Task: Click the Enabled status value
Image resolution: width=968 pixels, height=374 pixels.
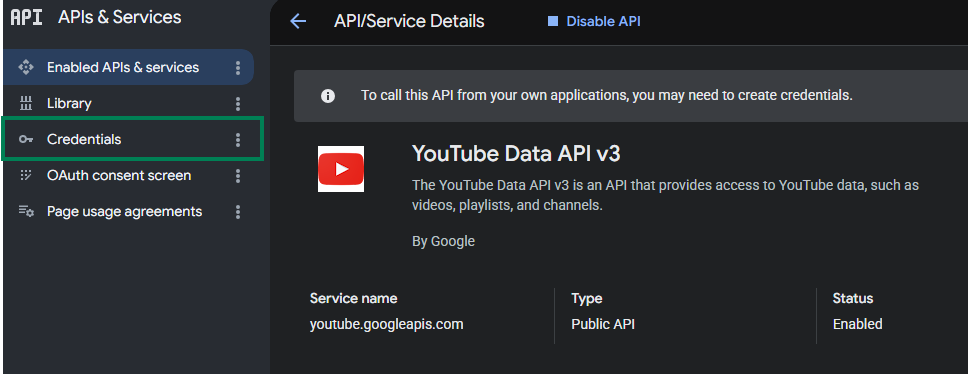Action: [857, 324]
